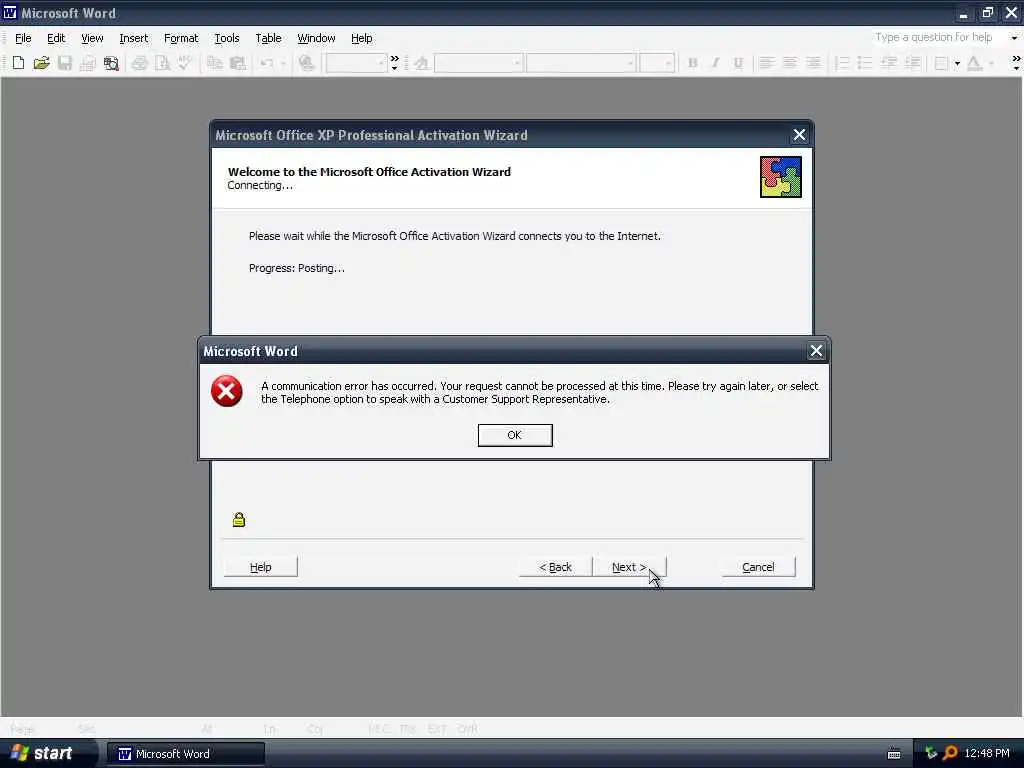Screen dimensions: 1024x768
Task: Toggle Underline formatting button
Action: coord(738,63)
